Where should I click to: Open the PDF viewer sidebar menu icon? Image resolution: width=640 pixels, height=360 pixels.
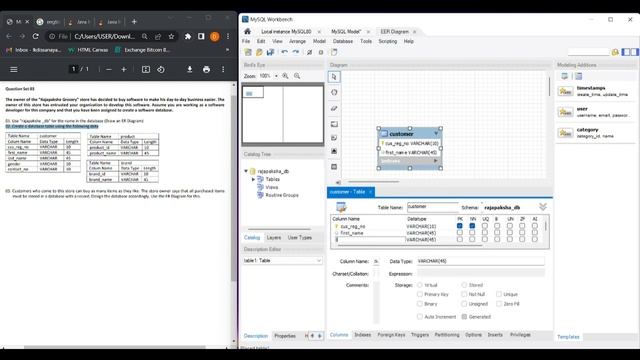point(13,69)
